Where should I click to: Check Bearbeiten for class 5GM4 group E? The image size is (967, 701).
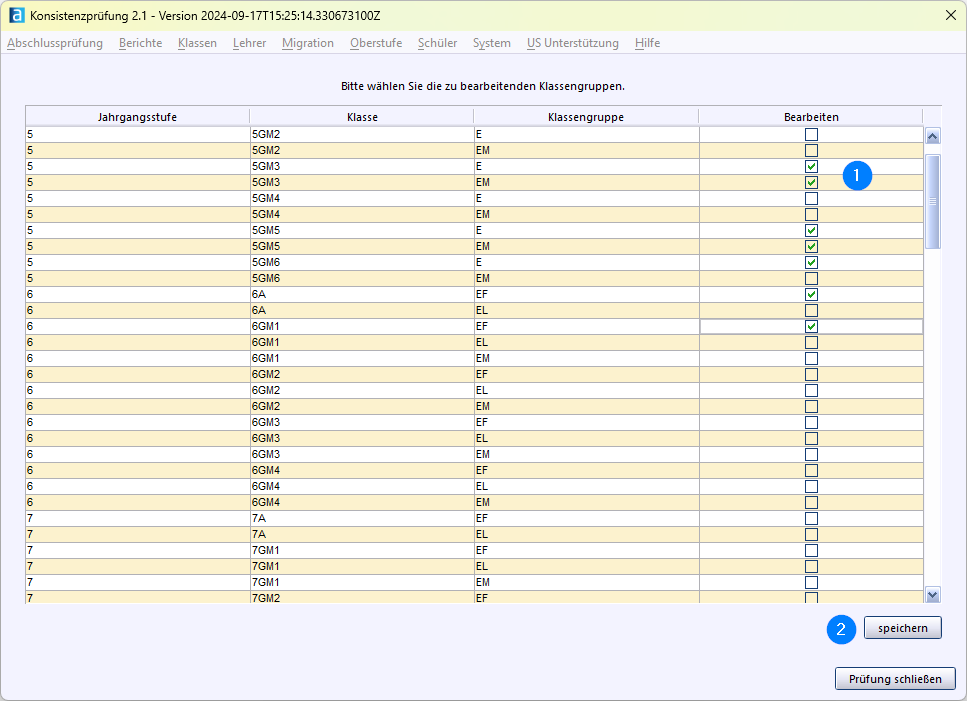[812, 199]
